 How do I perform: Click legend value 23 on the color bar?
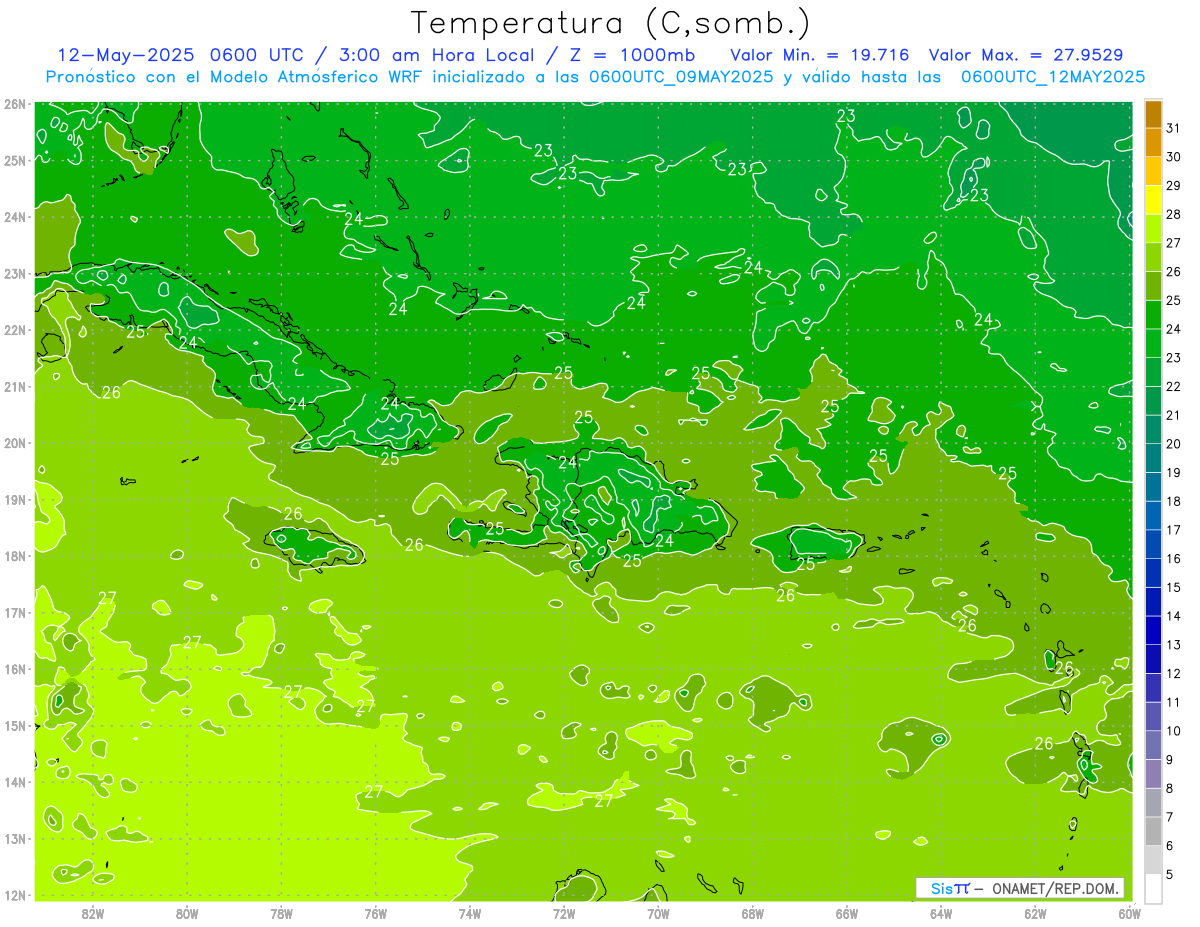tap(1174, 358)
